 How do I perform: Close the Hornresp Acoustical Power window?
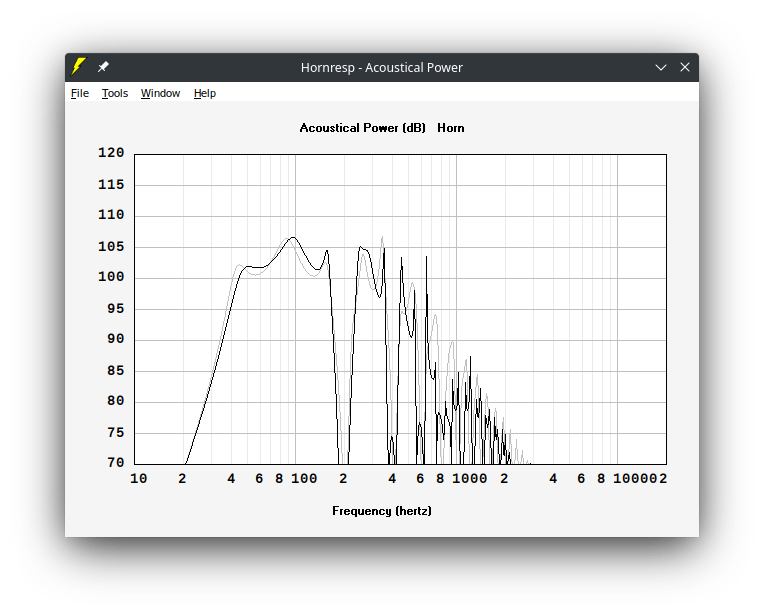[685, 67]
